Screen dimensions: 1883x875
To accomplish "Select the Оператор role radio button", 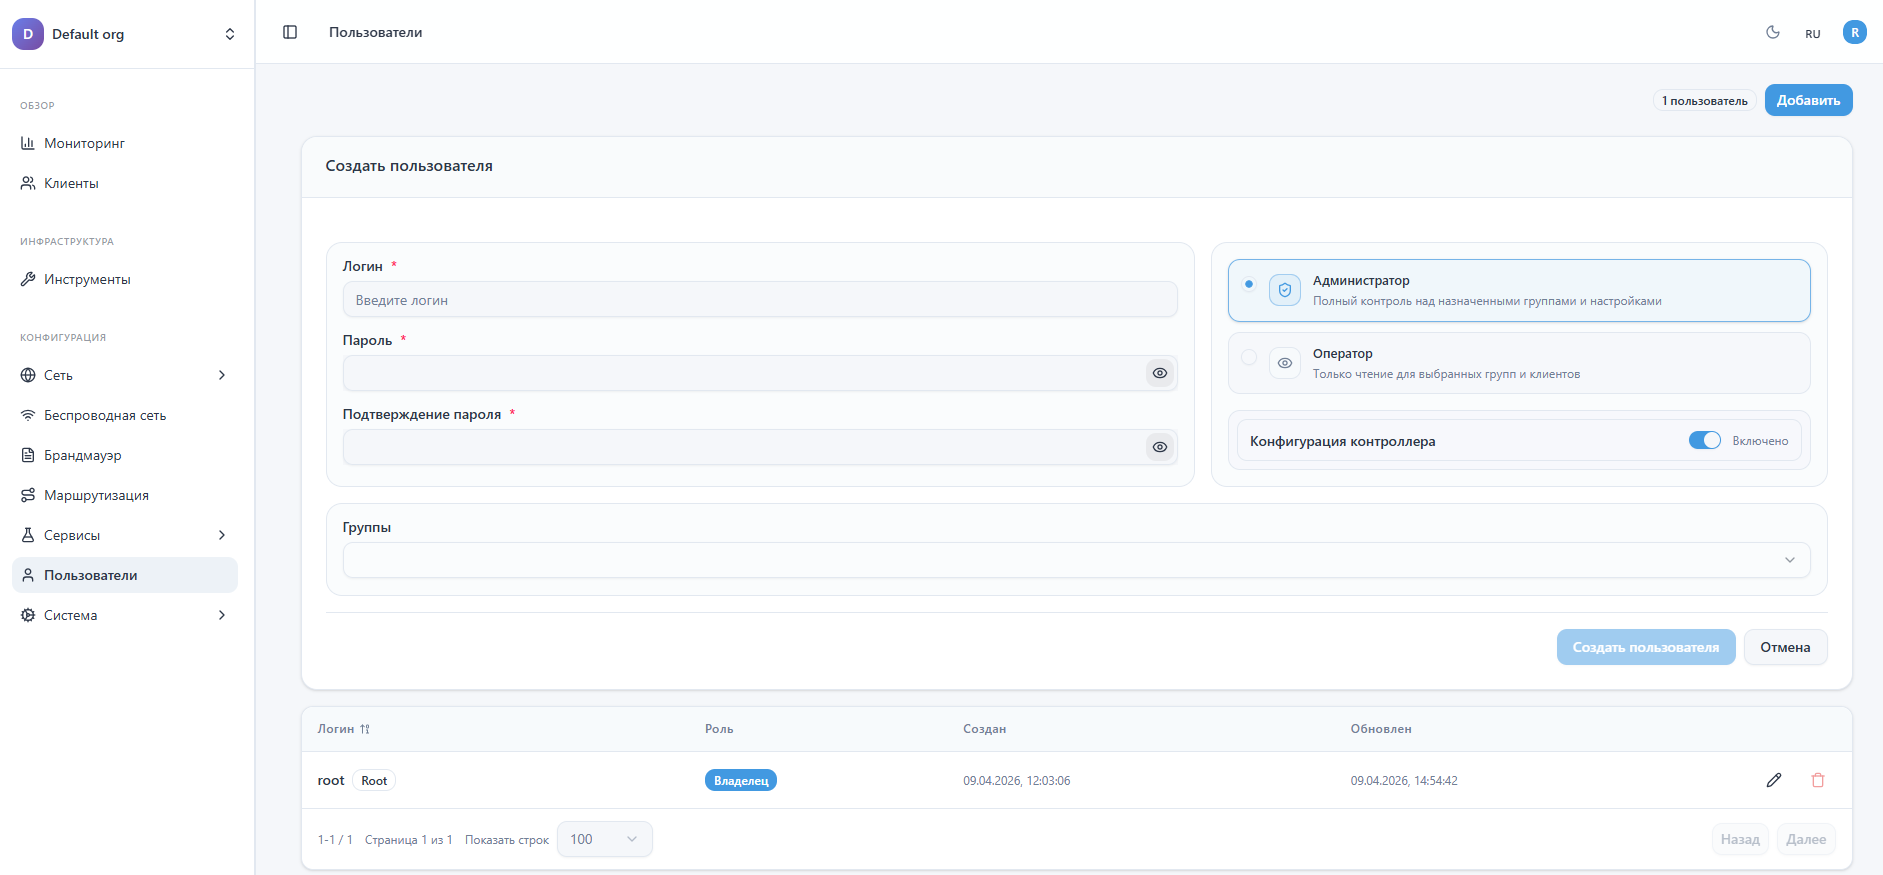I will click(x=1249, y=357).
